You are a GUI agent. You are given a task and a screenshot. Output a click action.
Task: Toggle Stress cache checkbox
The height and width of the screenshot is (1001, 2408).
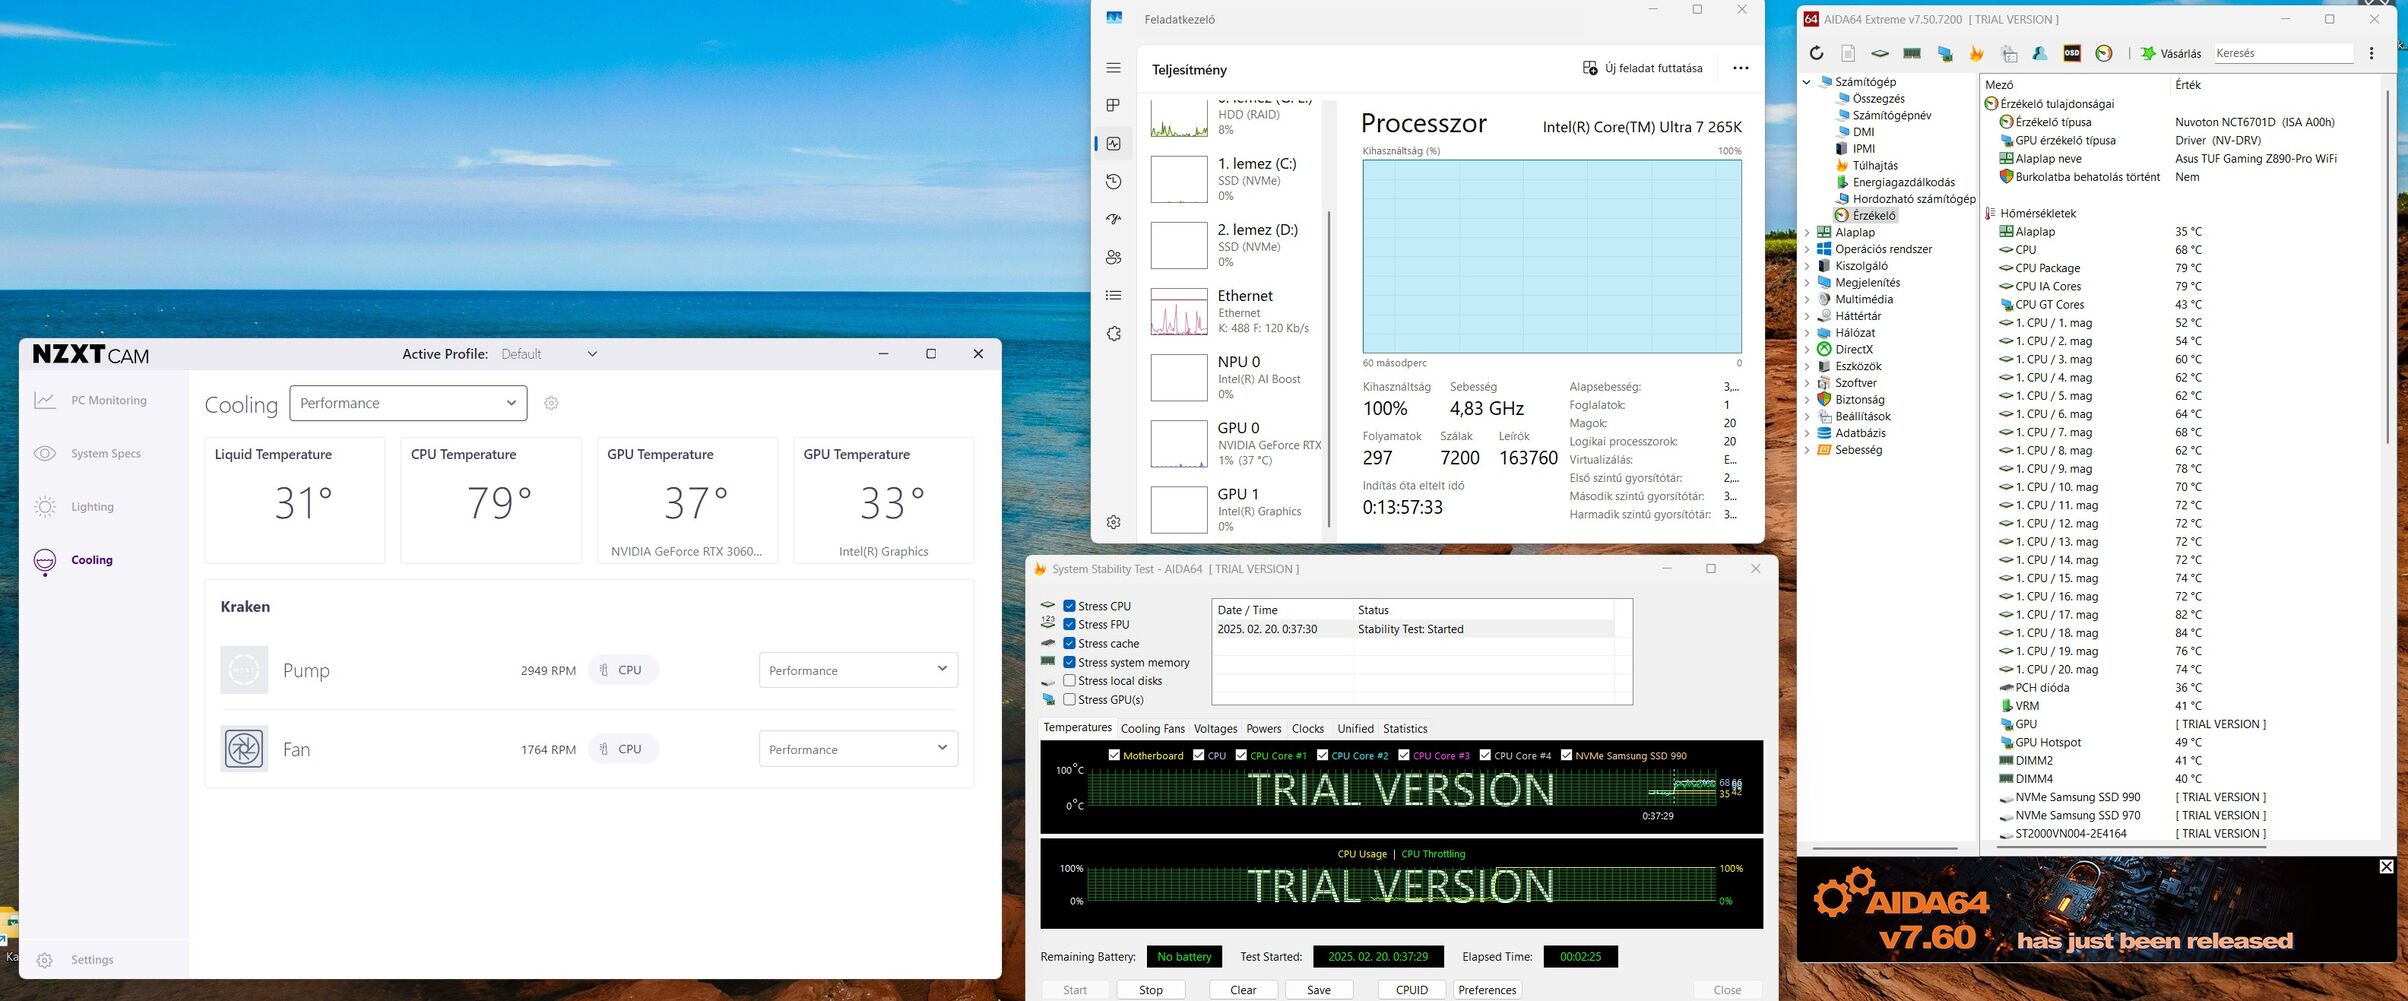[1069, 644]
